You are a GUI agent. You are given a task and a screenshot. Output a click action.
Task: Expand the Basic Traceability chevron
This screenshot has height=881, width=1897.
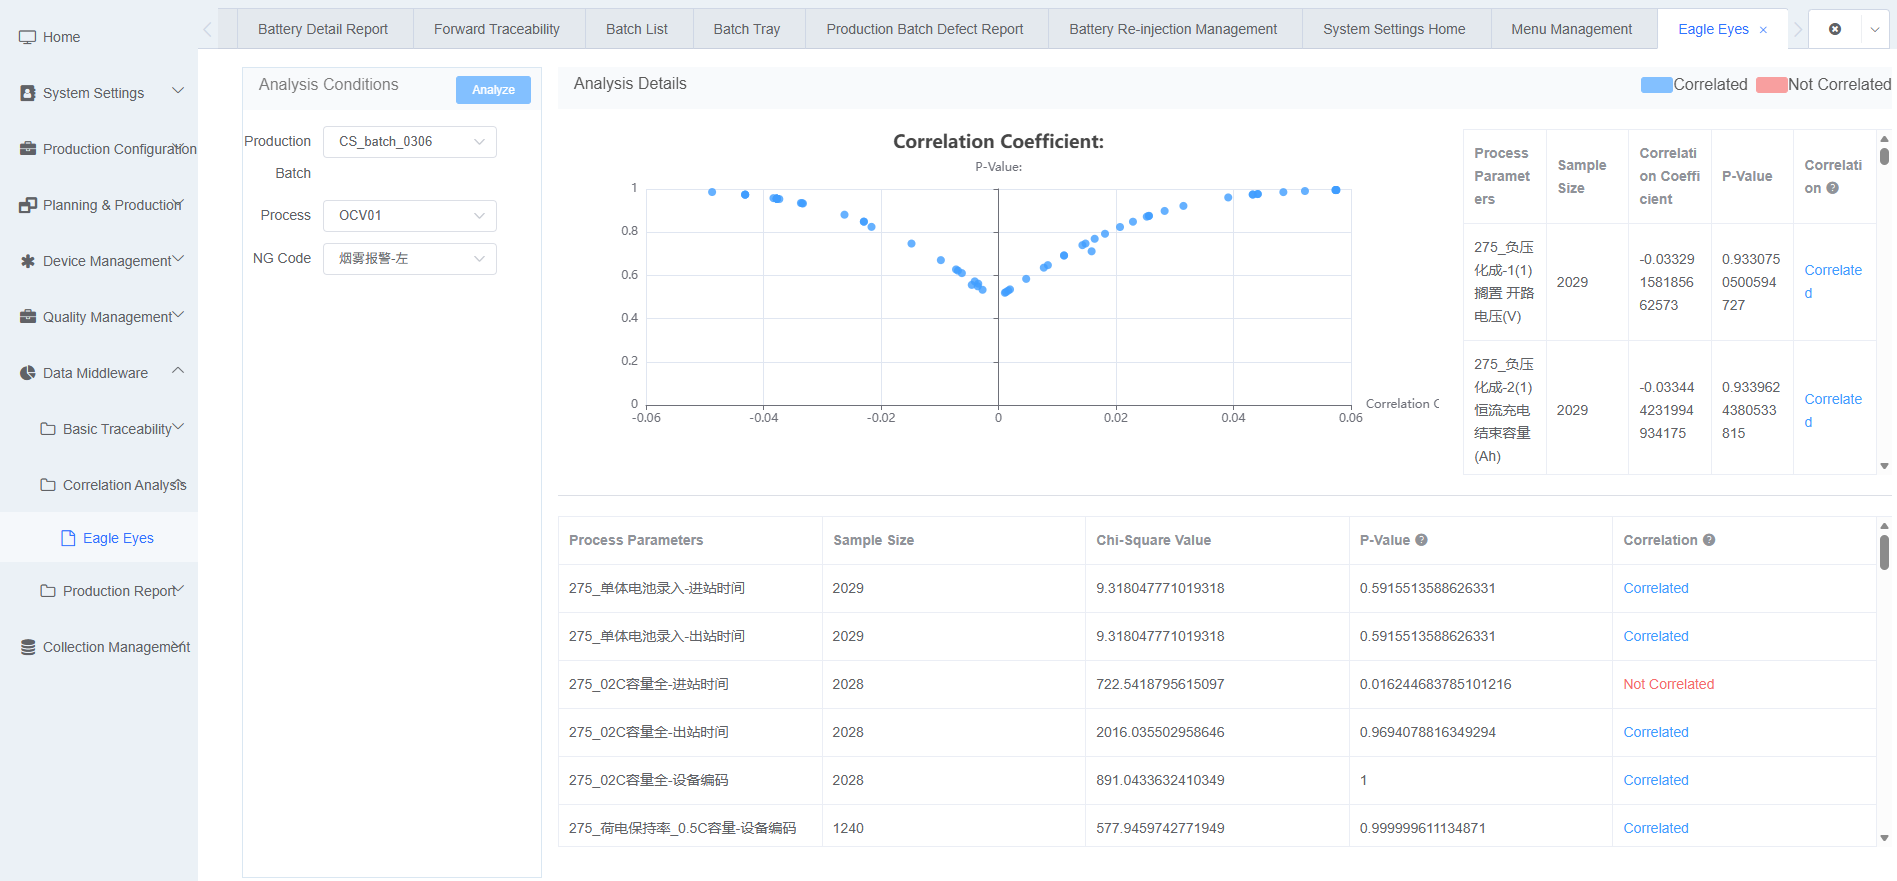coord(178,427)
